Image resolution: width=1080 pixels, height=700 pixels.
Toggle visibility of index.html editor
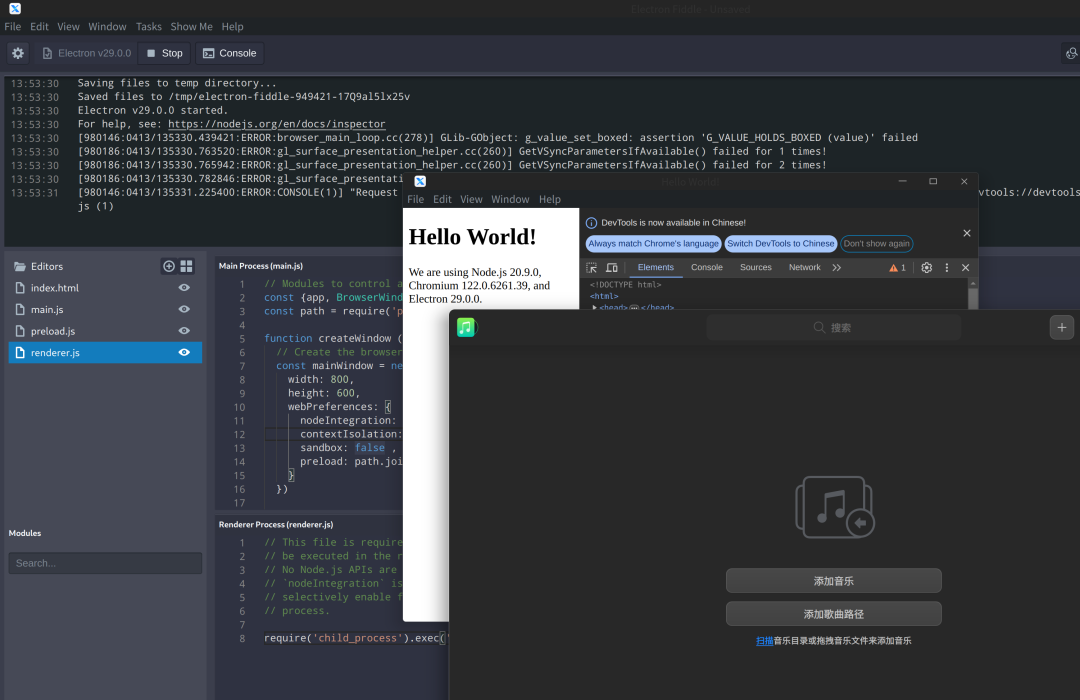(x=184, y=288)
